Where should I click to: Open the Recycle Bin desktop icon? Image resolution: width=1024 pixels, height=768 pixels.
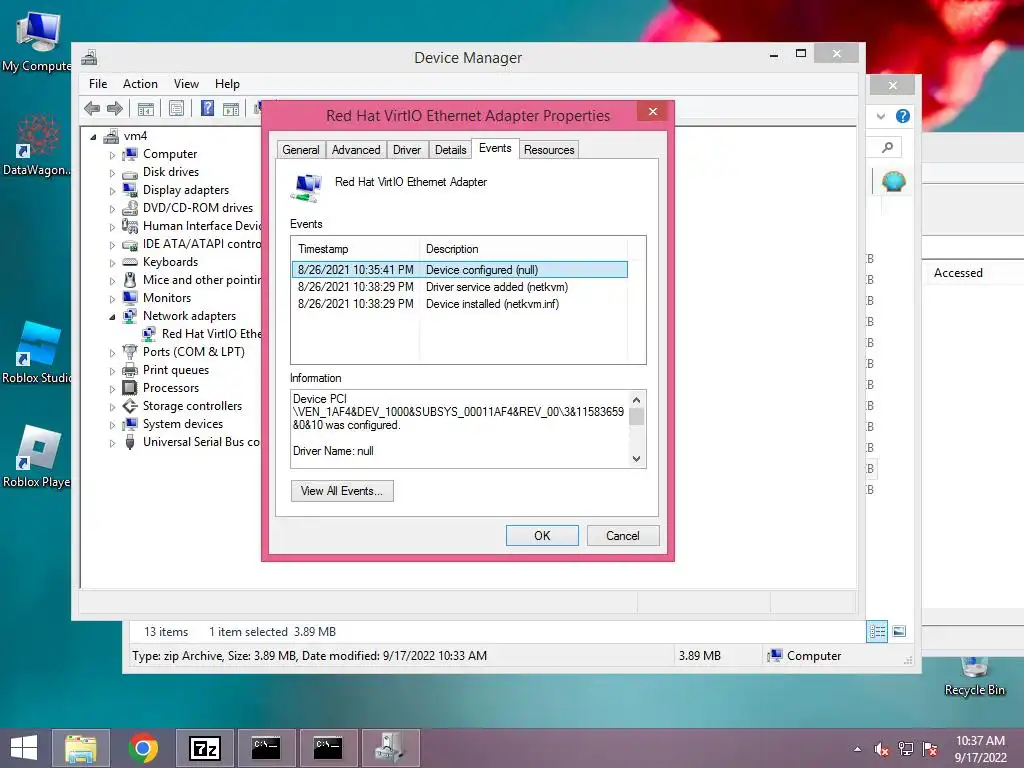coord(974,677)
